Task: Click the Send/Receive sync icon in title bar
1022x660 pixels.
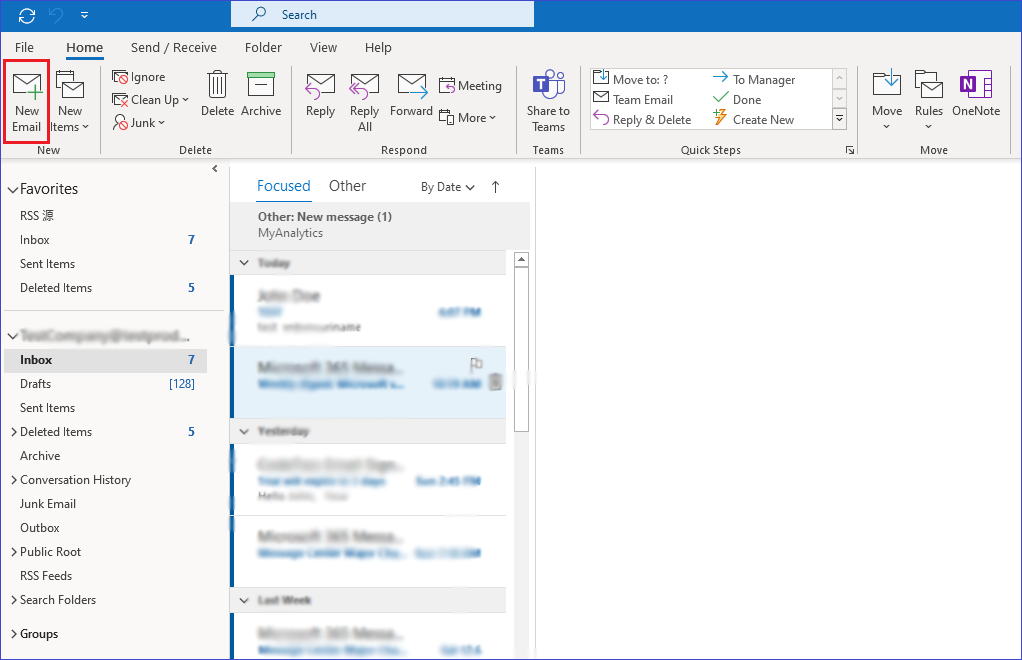Action: click(27, 15)
